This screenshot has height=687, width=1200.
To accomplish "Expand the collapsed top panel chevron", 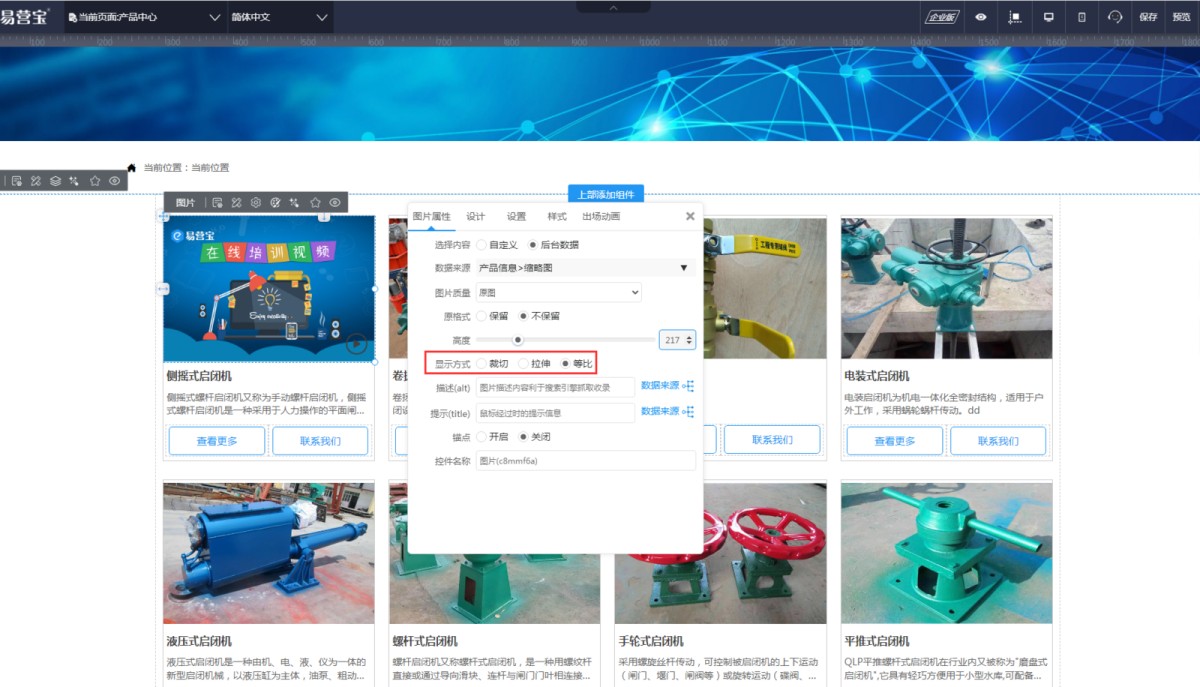I will click(x=613, y=7).
